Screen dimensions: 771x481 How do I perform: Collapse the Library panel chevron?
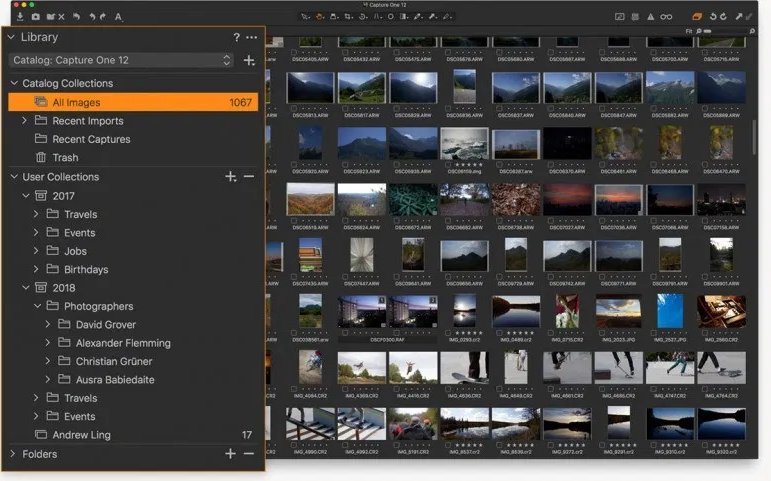pos(11,37)
